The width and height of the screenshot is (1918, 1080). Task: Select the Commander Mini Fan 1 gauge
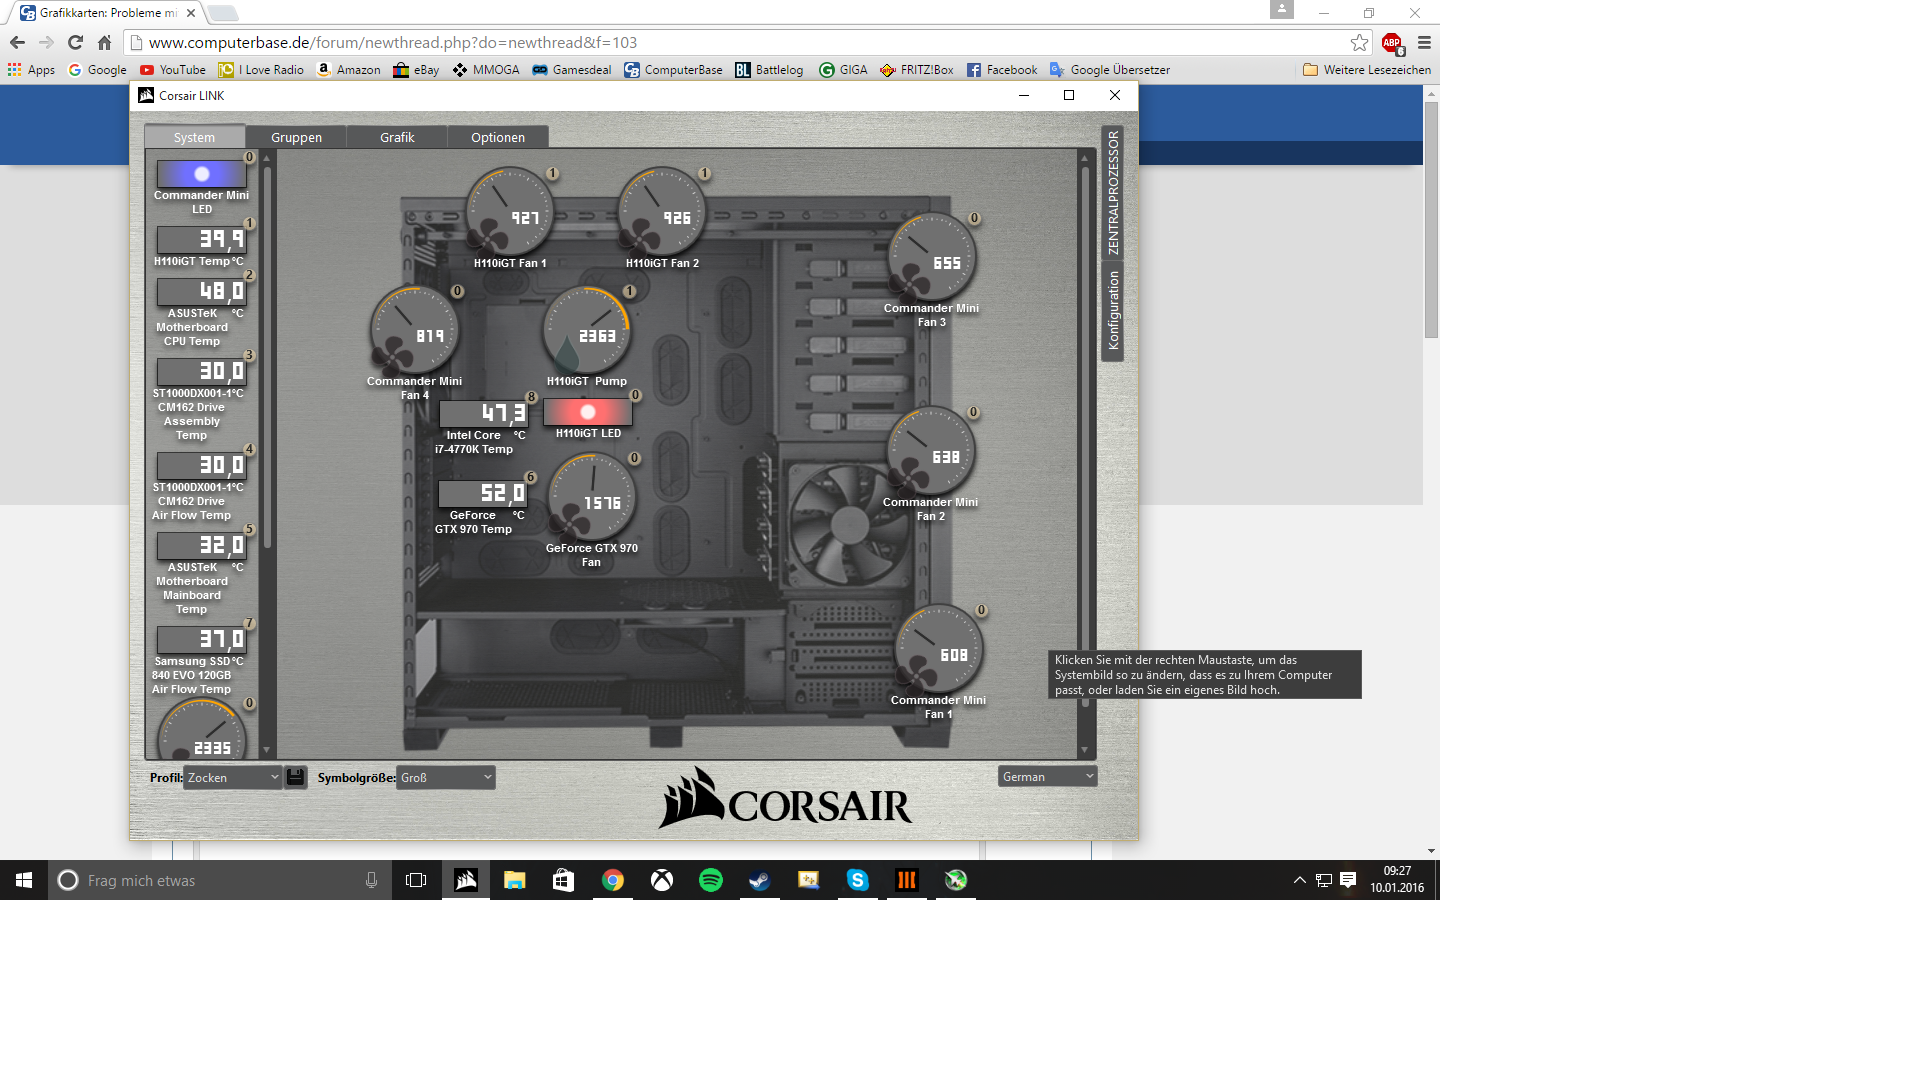pos(938,649)
